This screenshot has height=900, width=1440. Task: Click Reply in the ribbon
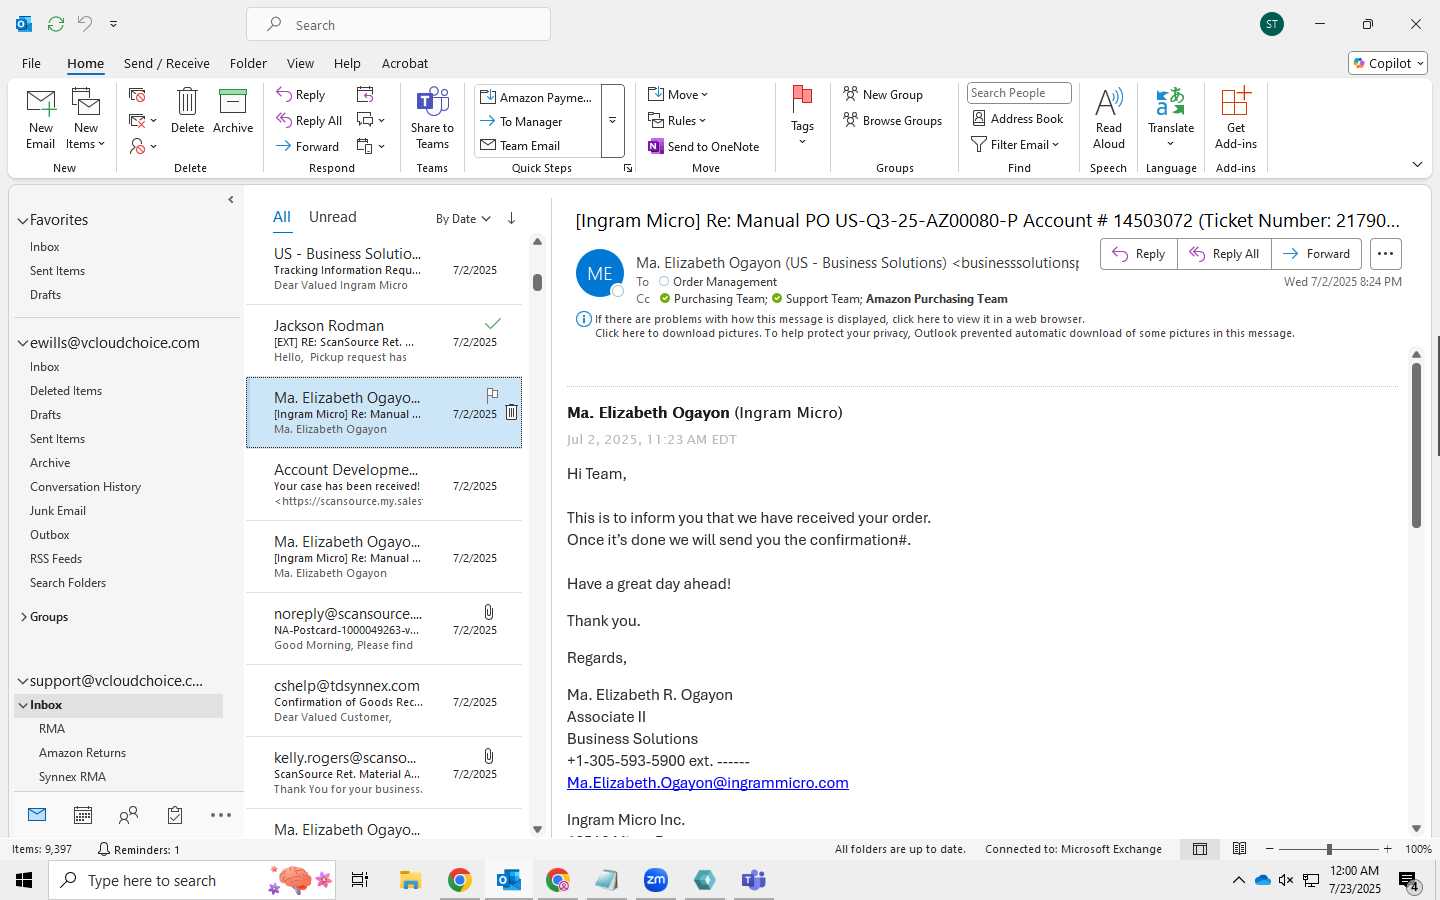pos(301,94)
